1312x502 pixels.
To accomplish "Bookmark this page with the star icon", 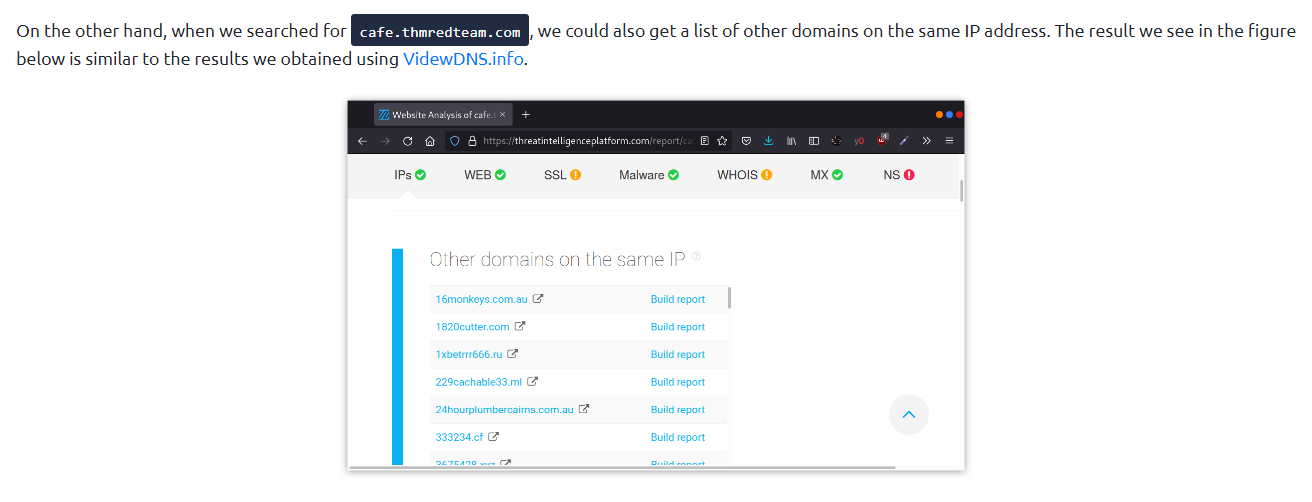I will (722, 141).
